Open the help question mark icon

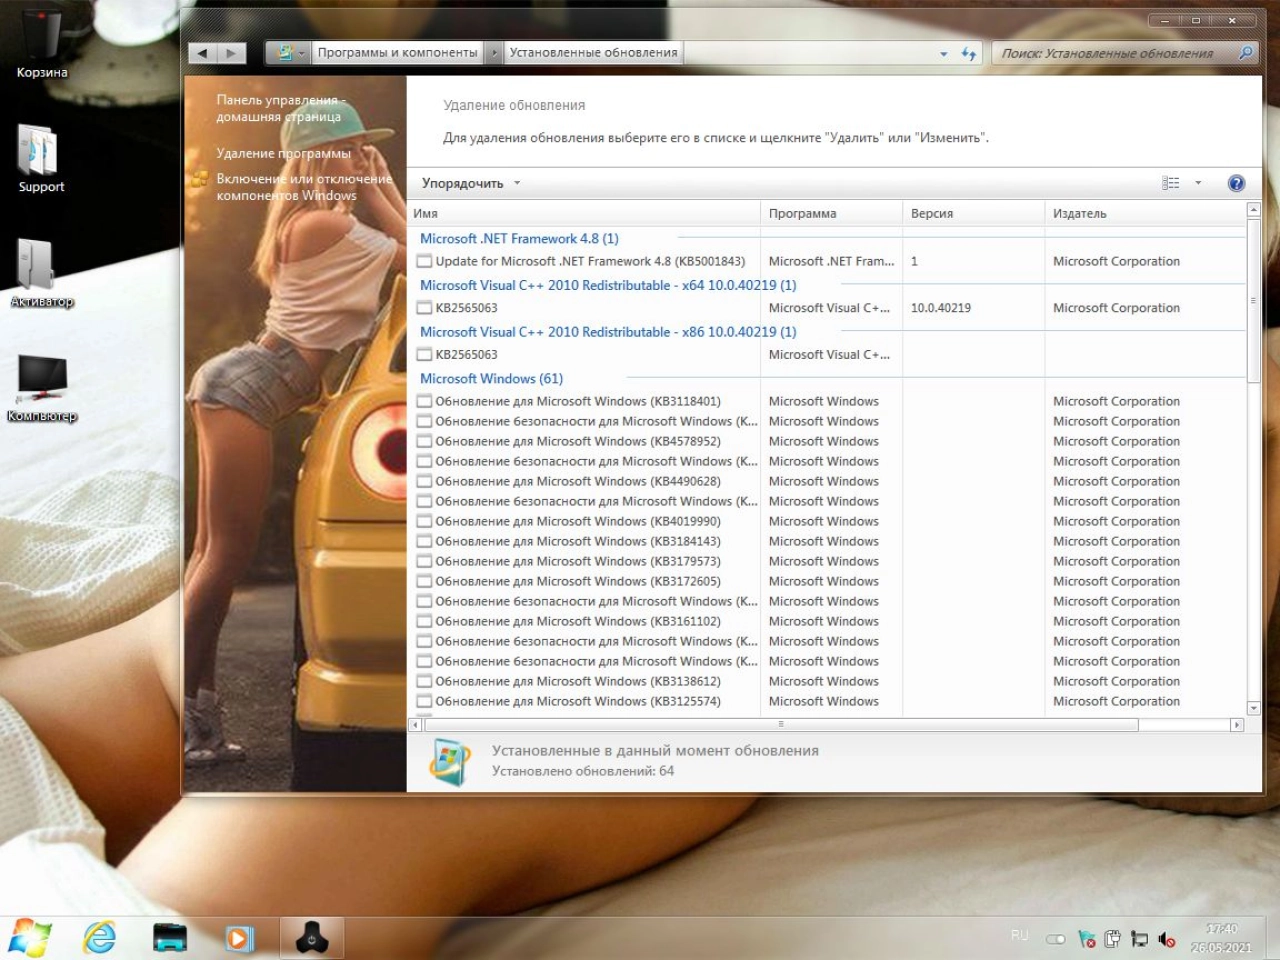click(1236, 183)
